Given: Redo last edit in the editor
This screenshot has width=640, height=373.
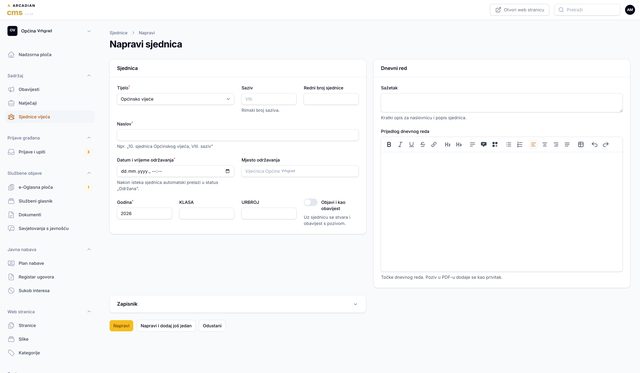Looking at the screenshot, I should click(606, 144).
